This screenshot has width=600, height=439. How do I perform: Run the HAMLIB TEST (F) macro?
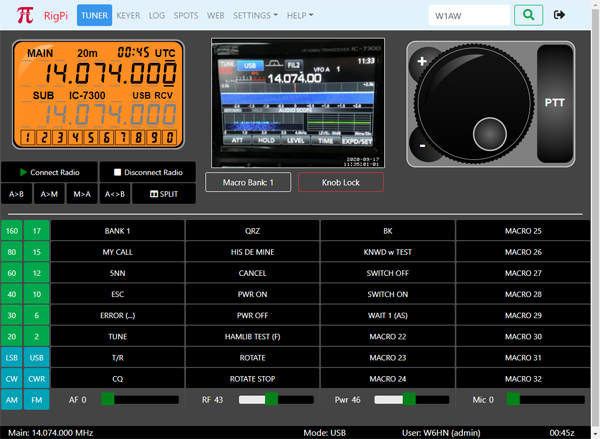pos(253,336)
